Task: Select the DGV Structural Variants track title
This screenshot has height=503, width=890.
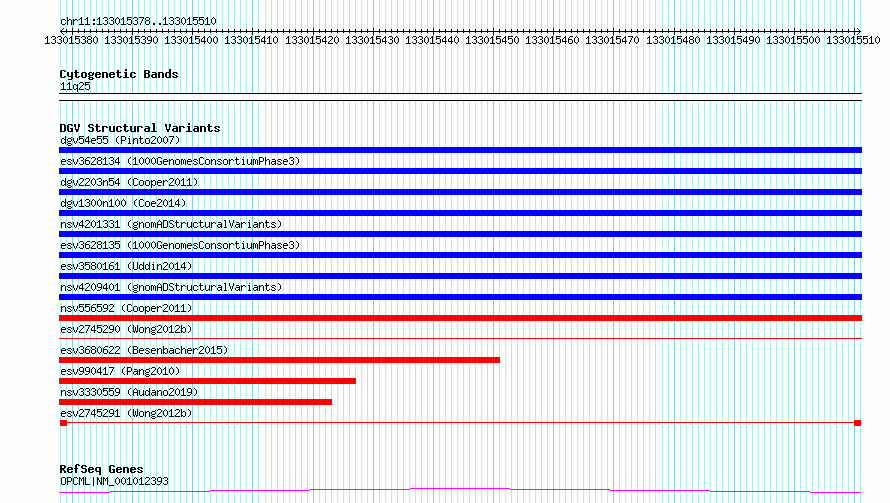Action: [140, 128]
